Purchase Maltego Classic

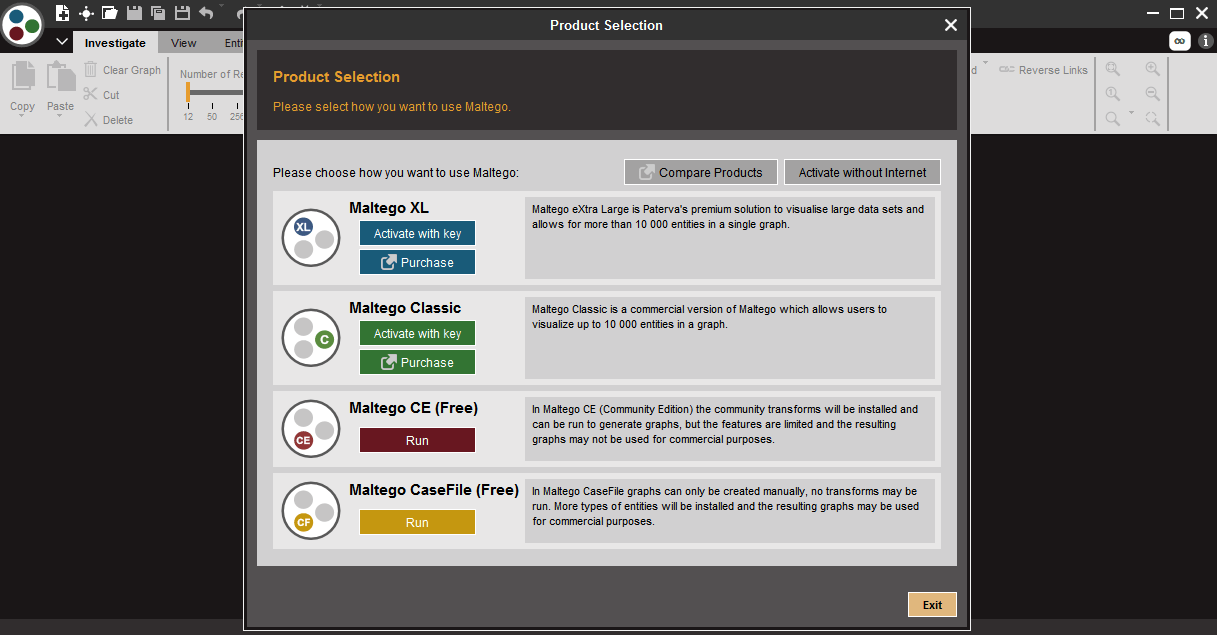pyautogui.click(x=418, y=362)
